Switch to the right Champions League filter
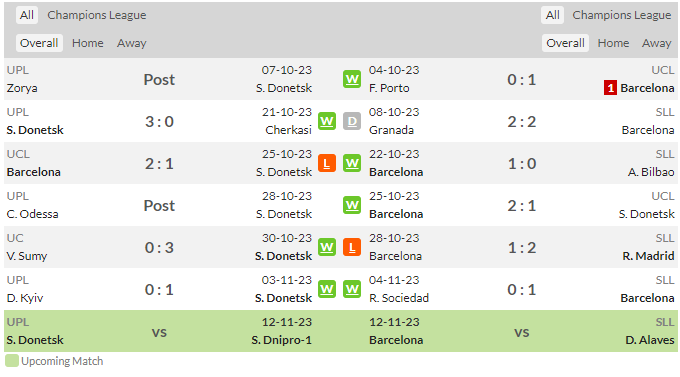This screenshot has width=680, height=377. pos(621,15)
